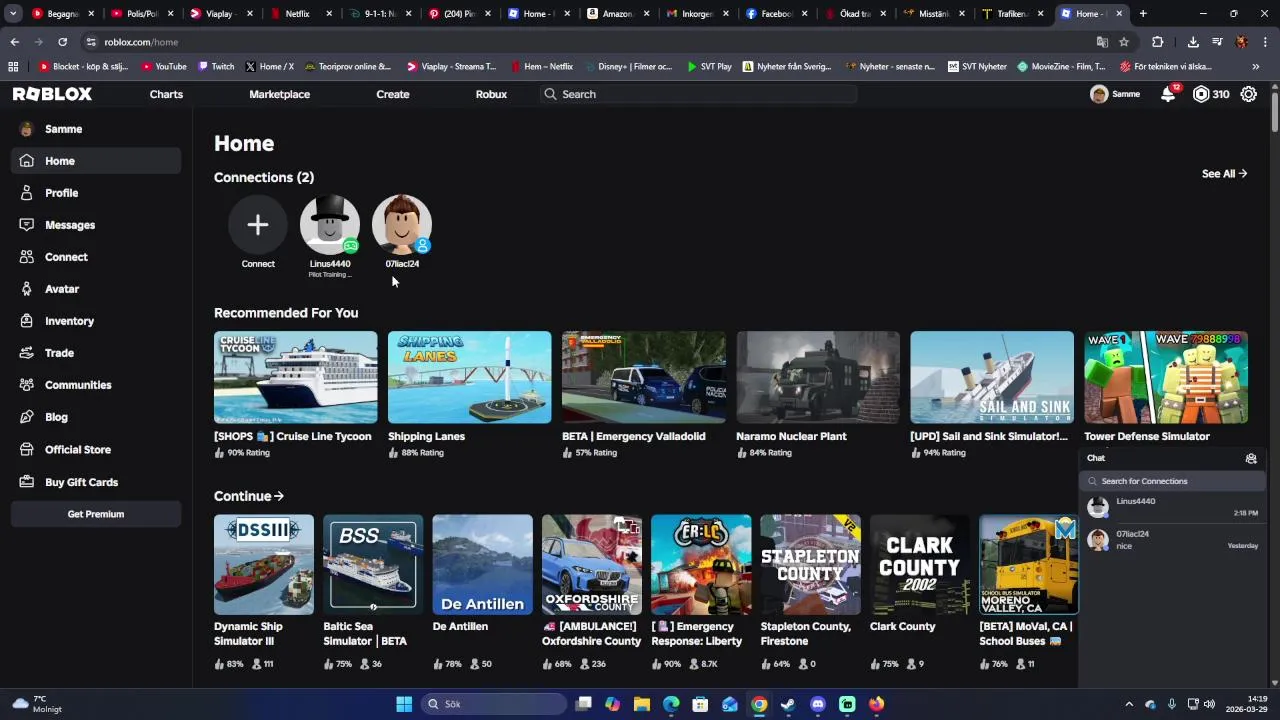Open browser extensions puzzle icon

tap(1158, 42)
